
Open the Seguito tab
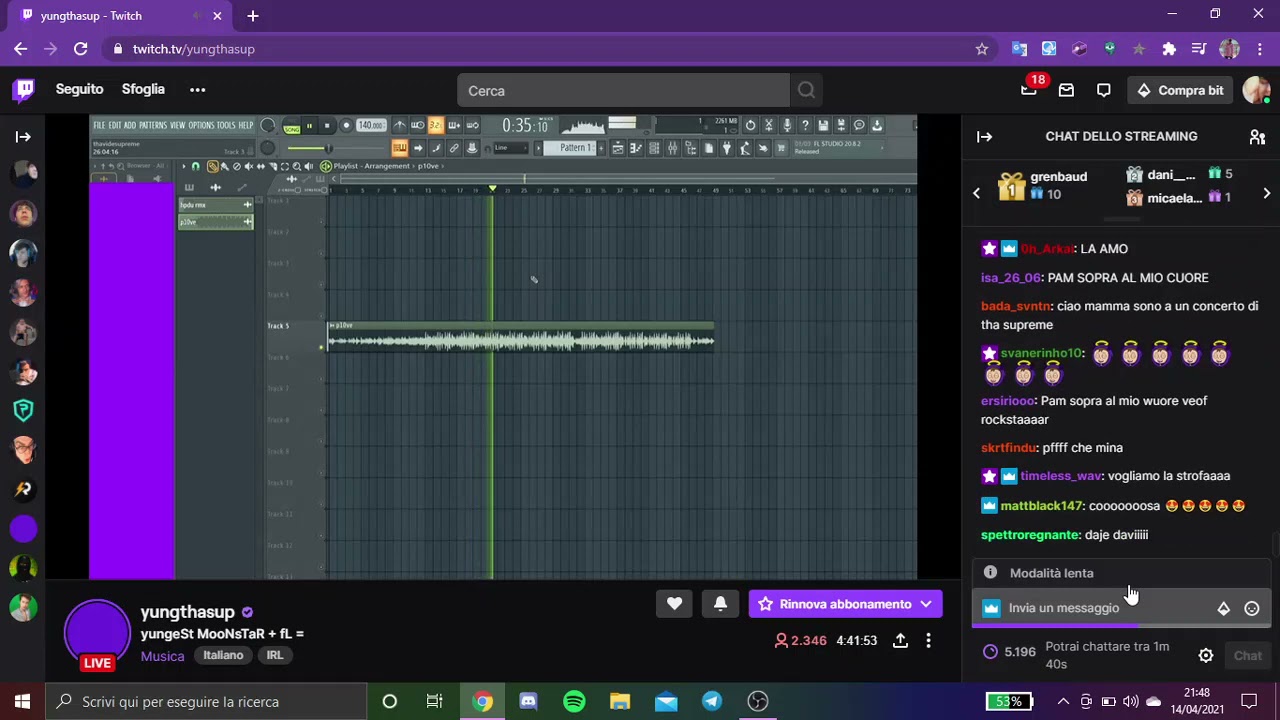(80, 89)
